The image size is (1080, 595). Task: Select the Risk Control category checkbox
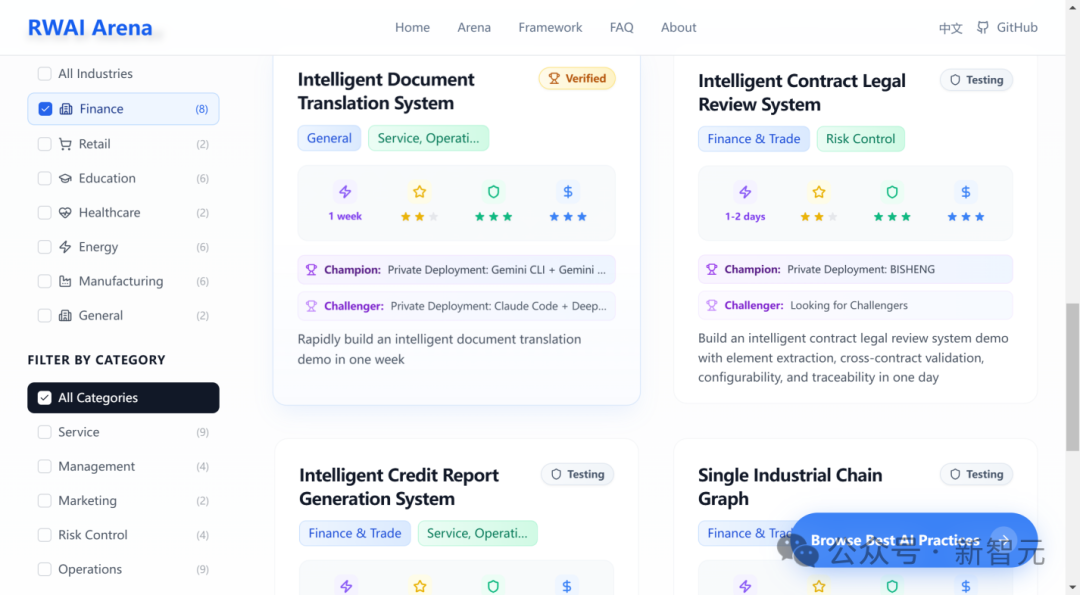coord(45,535)
